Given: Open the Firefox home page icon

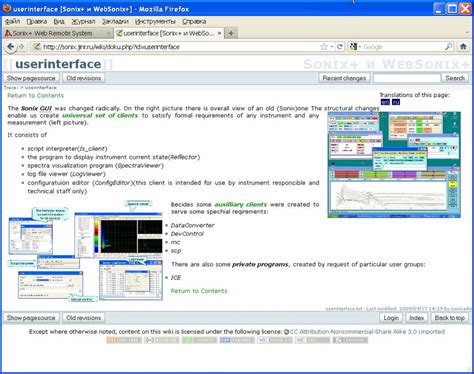Looking at the screenshot, I should click(463, 46).
